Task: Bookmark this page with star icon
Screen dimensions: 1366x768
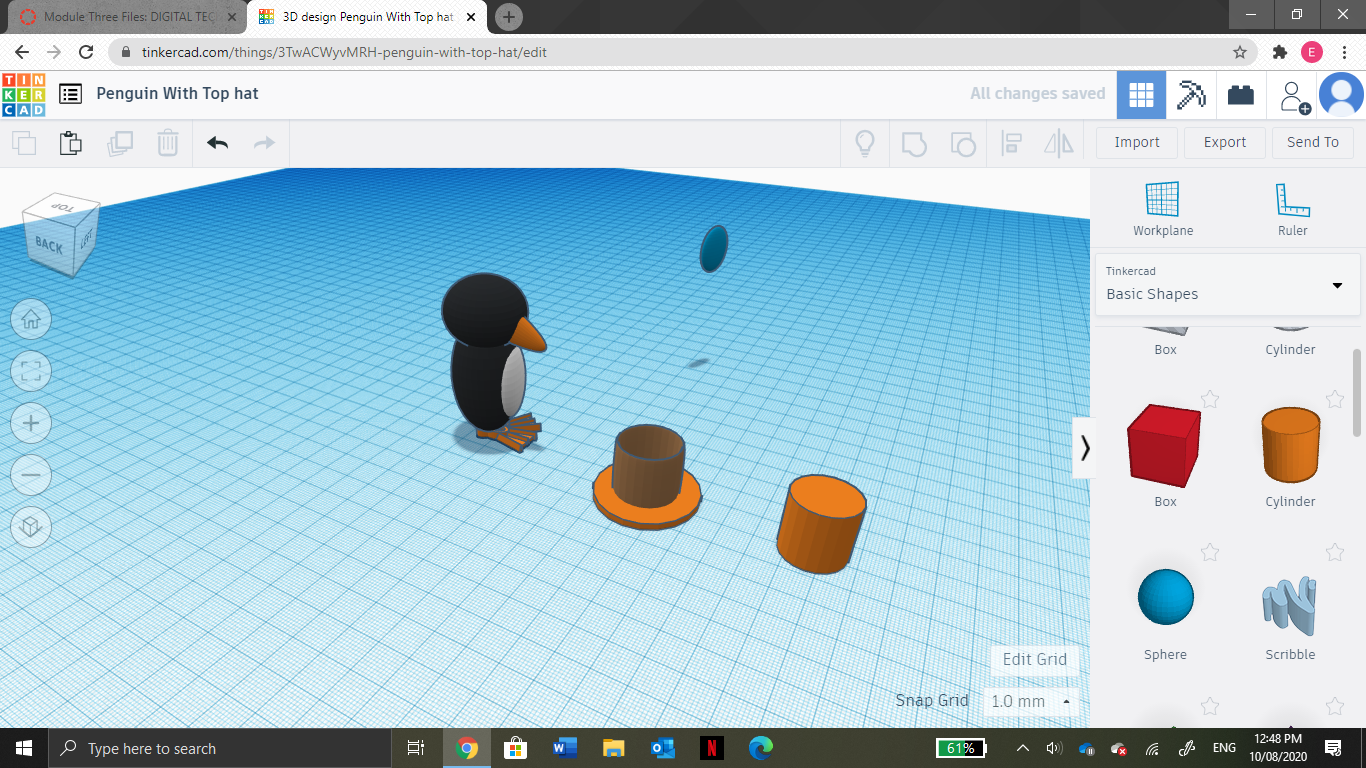Action: point(1240,52)
